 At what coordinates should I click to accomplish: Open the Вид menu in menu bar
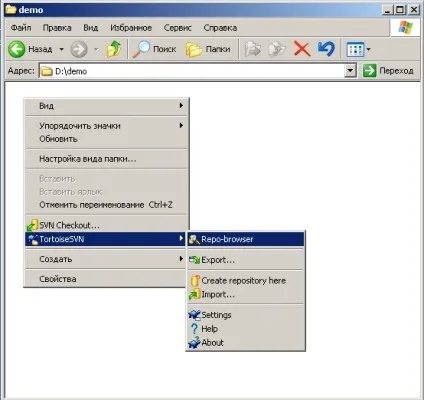[x=90, y=28]
